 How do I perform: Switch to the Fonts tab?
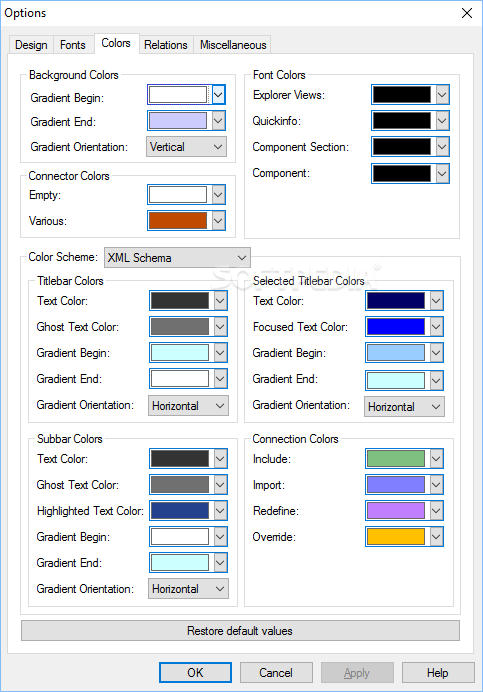(73, 45)
